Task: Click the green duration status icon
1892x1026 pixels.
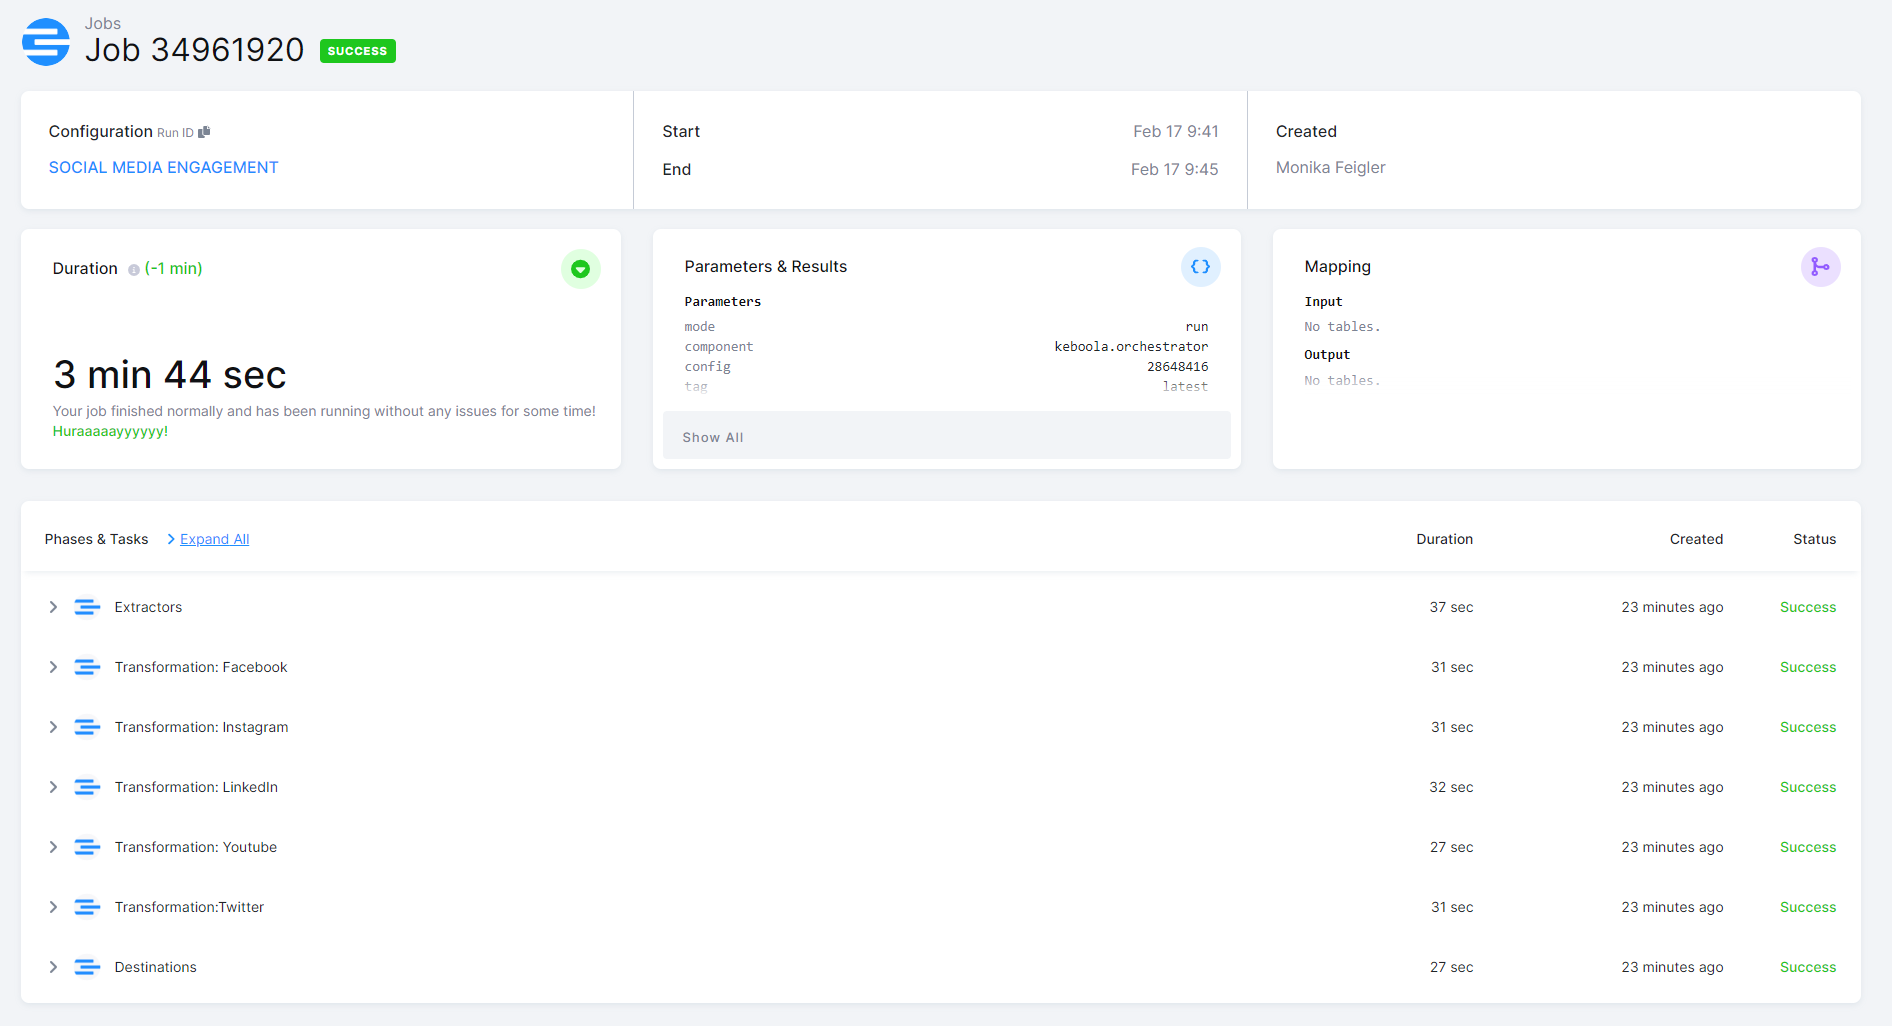Action: [580, 269]
